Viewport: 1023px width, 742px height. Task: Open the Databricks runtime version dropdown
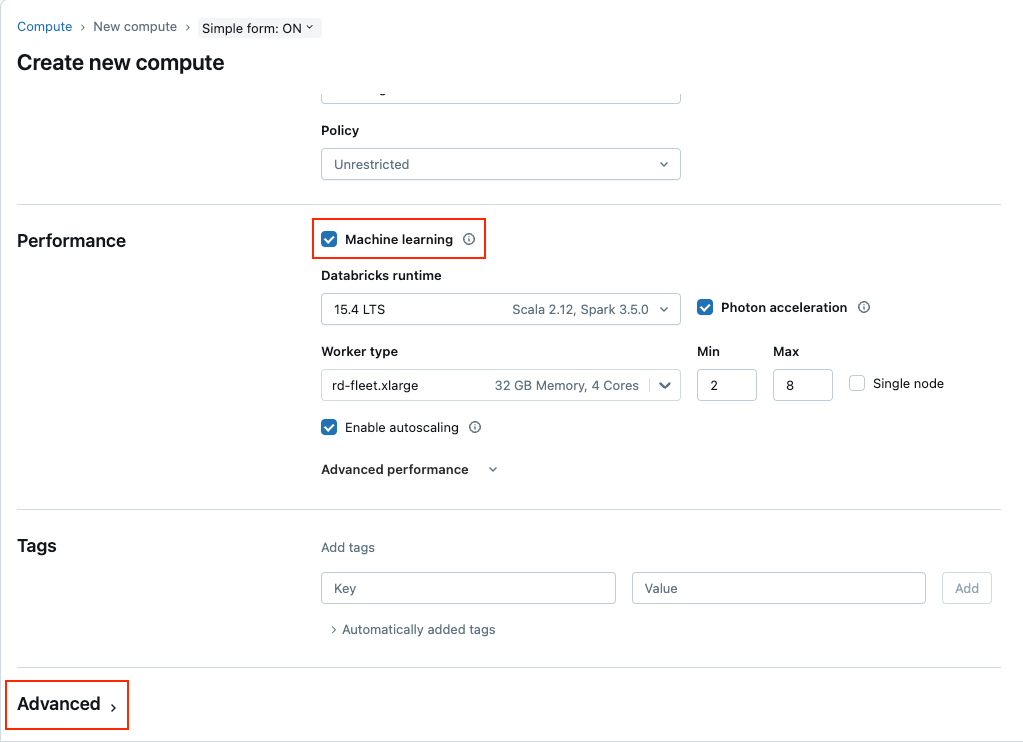point(500,310)
